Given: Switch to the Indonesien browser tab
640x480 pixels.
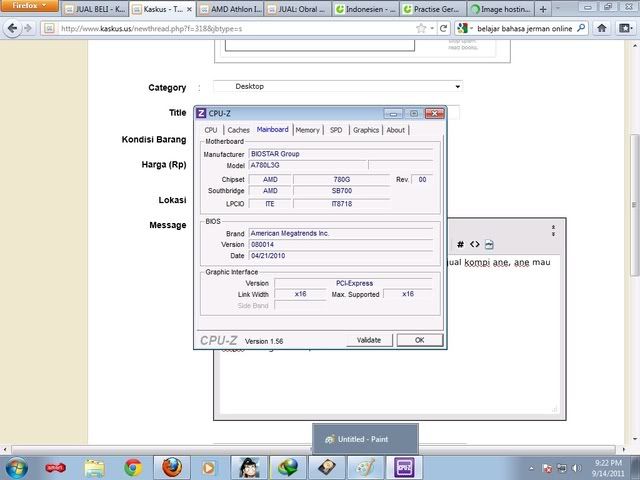Looking at the screenshot, I should (365, 9).
